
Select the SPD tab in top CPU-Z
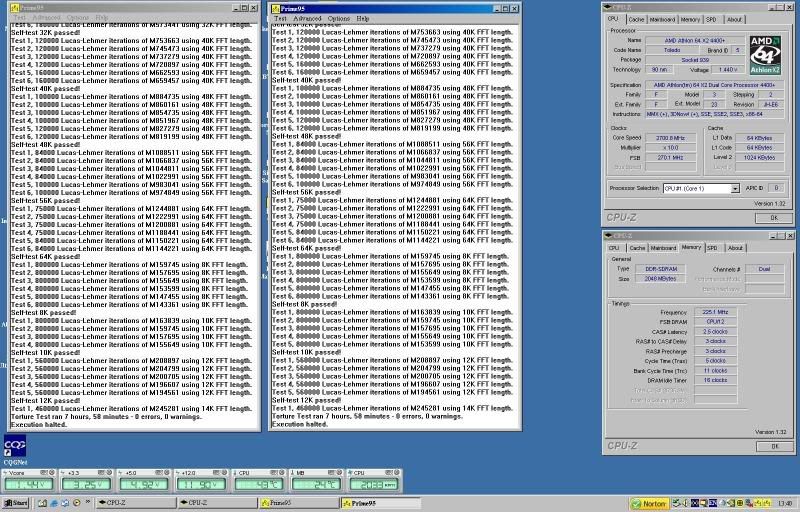tap(711, 19)
